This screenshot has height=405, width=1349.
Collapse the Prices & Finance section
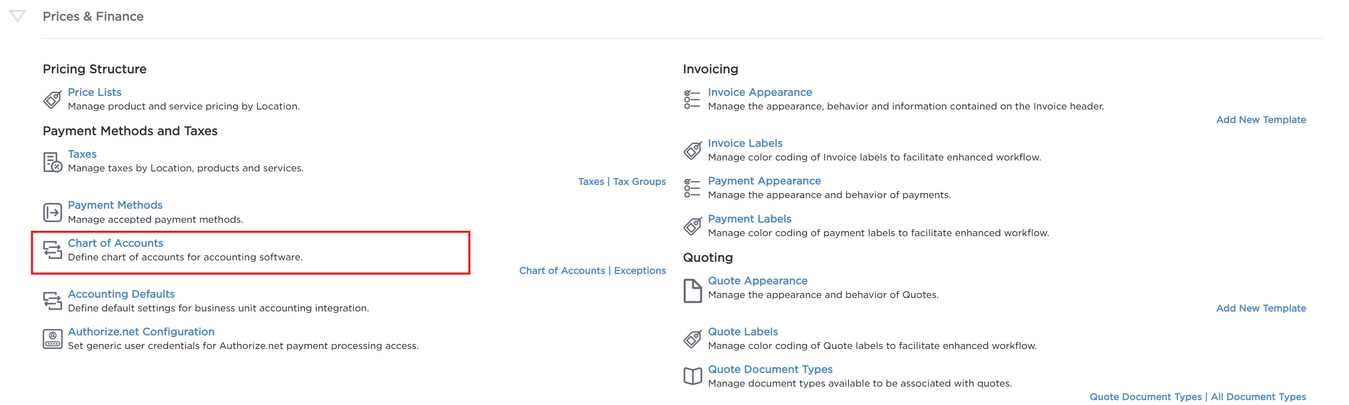tap(17, 16)
